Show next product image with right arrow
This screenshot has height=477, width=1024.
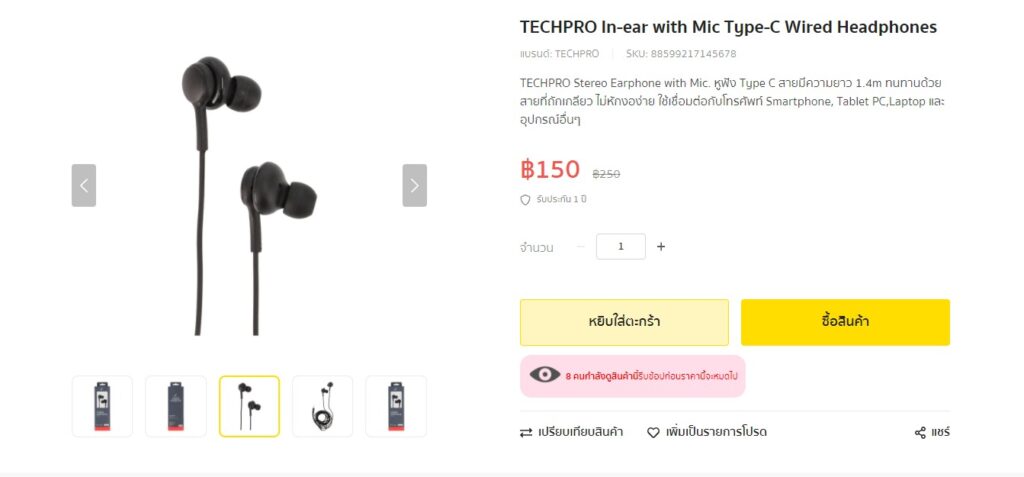[415, 186]
